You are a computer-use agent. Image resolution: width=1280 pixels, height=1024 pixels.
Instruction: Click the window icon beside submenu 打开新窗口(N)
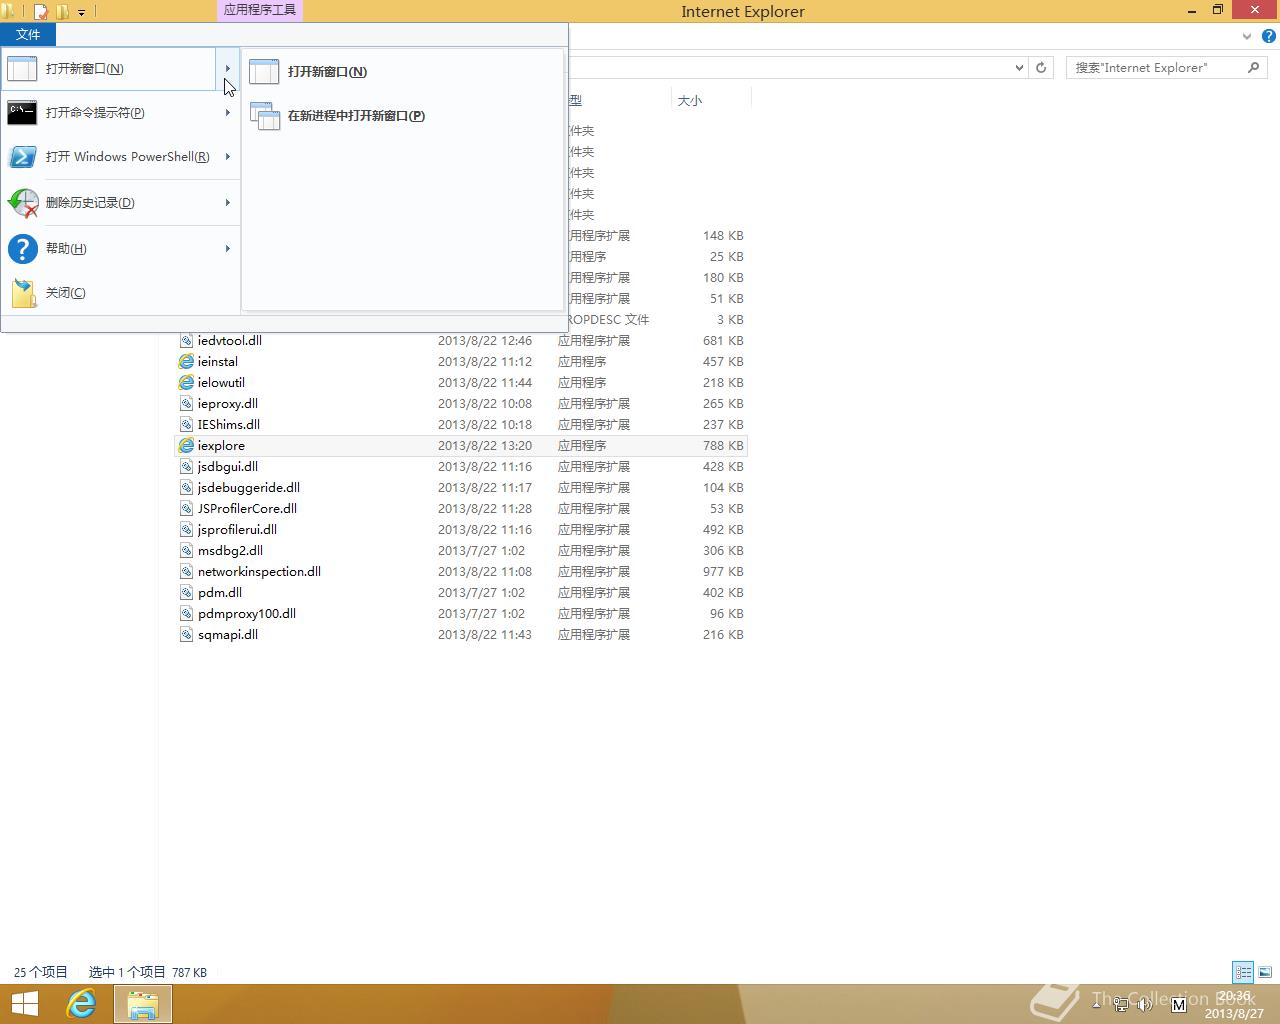[264, 72]
